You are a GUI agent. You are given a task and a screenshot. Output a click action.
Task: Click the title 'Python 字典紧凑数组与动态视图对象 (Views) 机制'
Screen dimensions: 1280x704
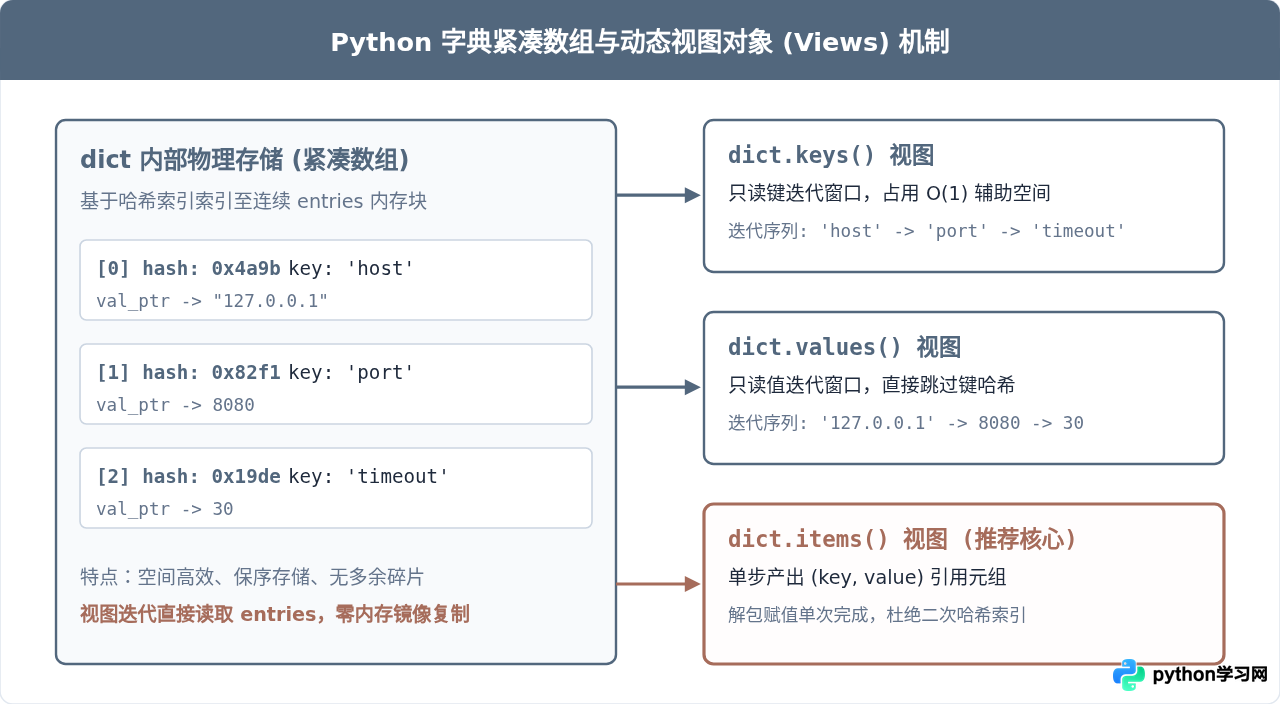[640, 42]
